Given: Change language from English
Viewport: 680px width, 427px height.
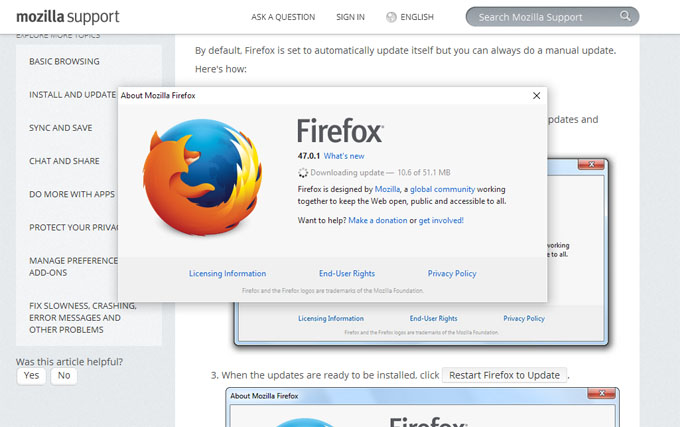Looking at the screenshot, I should 417,17.
